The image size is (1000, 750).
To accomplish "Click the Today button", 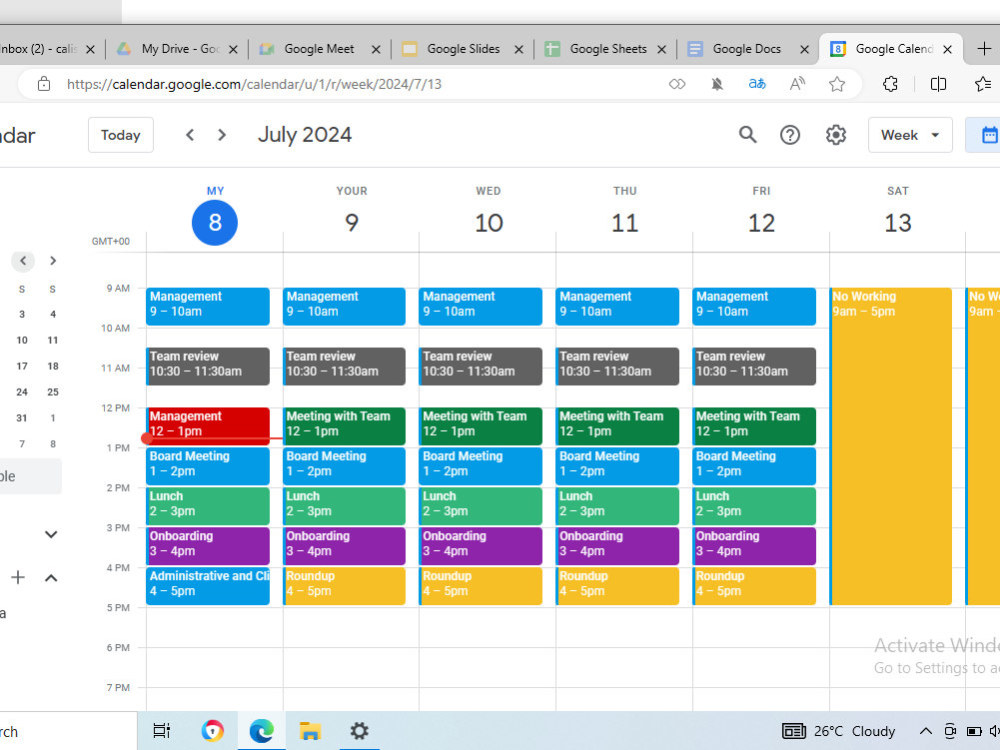I will [x=121, y=135].
